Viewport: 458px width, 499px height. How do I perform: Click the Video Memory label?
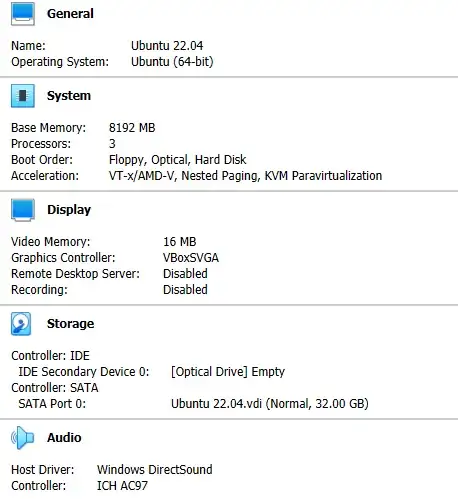pyautogui.click(x=51, y=242)
